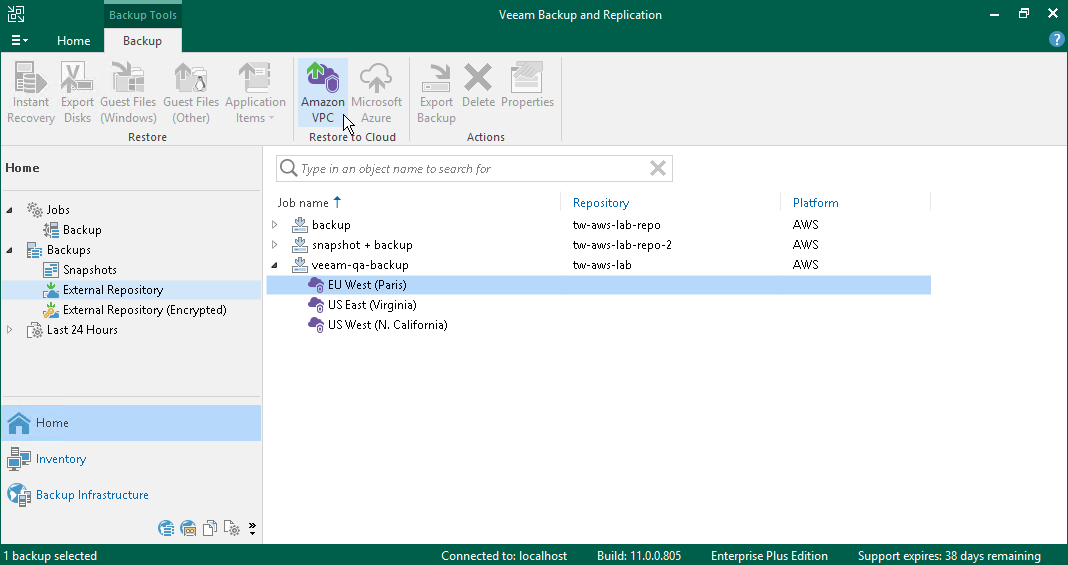Select US East (Virginia) item
The width and height of the screenshot is (1068, 565).
point(372,305)
